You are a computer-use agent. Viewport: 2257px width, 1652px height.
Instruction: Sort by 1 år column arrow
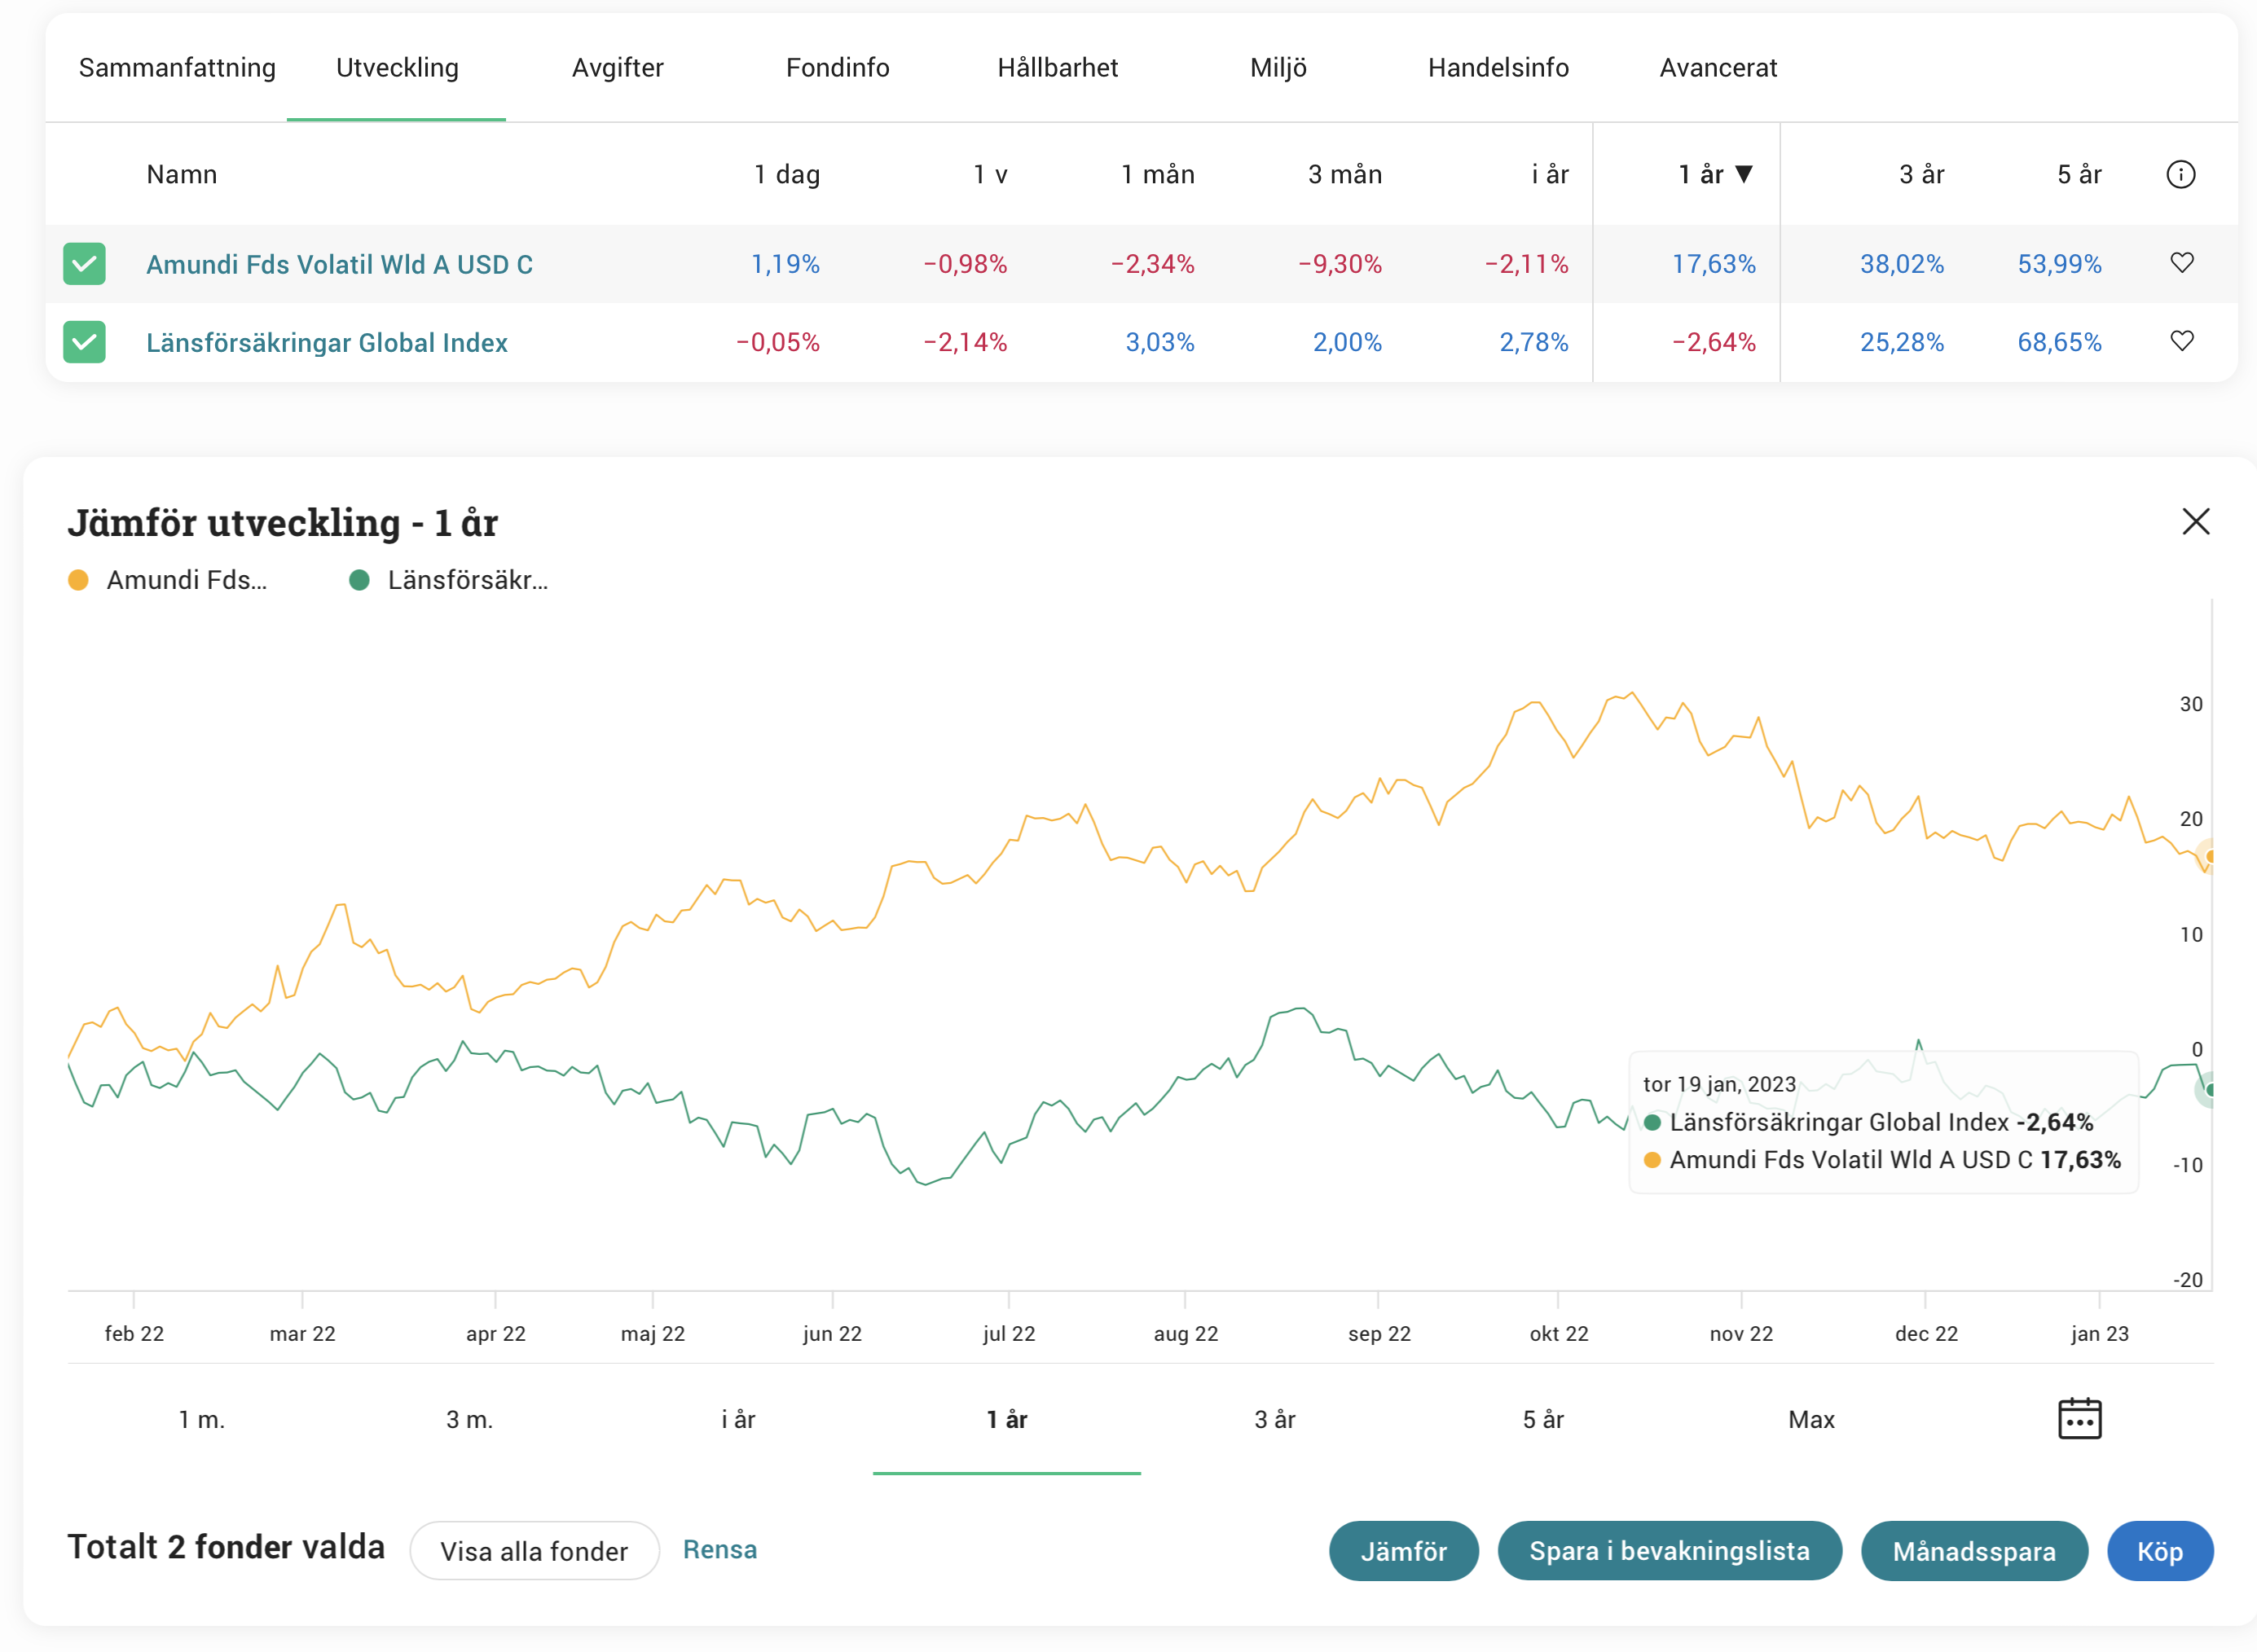[x=1743, y=174]
